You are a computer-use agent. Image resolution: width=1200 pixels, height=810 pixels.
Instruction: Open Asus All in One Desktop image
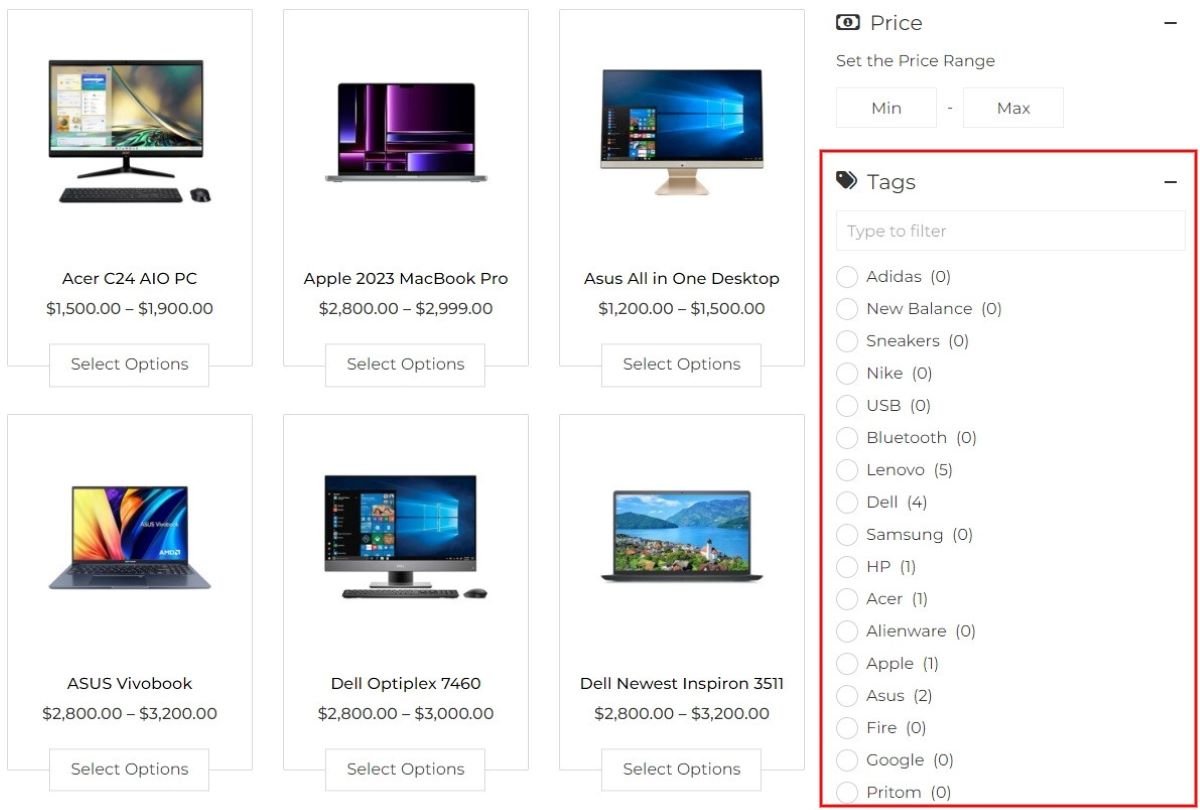point(682,131)
